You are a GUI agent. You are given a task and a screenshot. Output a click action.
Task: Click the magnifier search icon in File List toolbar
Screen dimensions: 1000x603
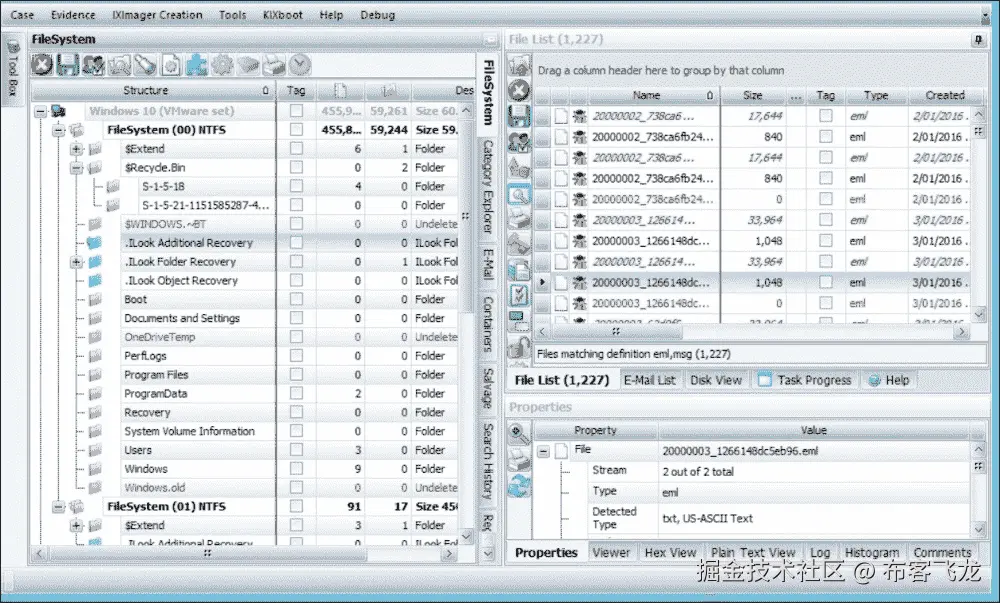[519, 194]
